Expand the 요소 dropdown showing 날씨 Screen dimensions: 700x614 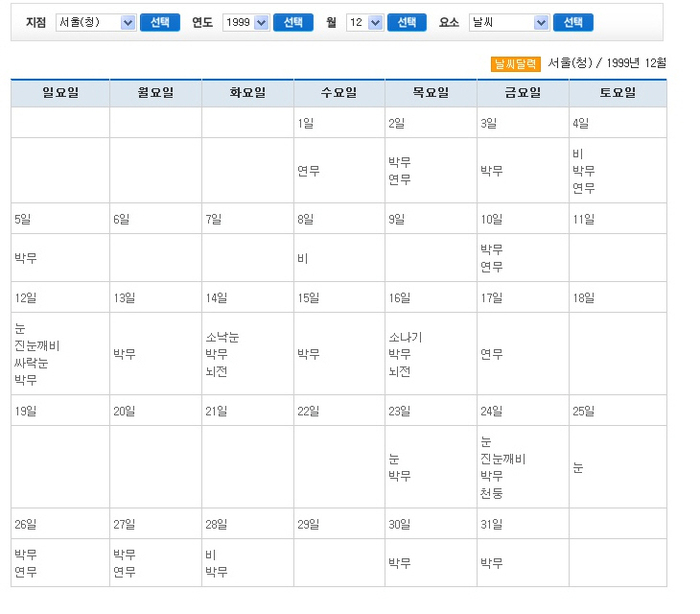(x=508, y=22)
